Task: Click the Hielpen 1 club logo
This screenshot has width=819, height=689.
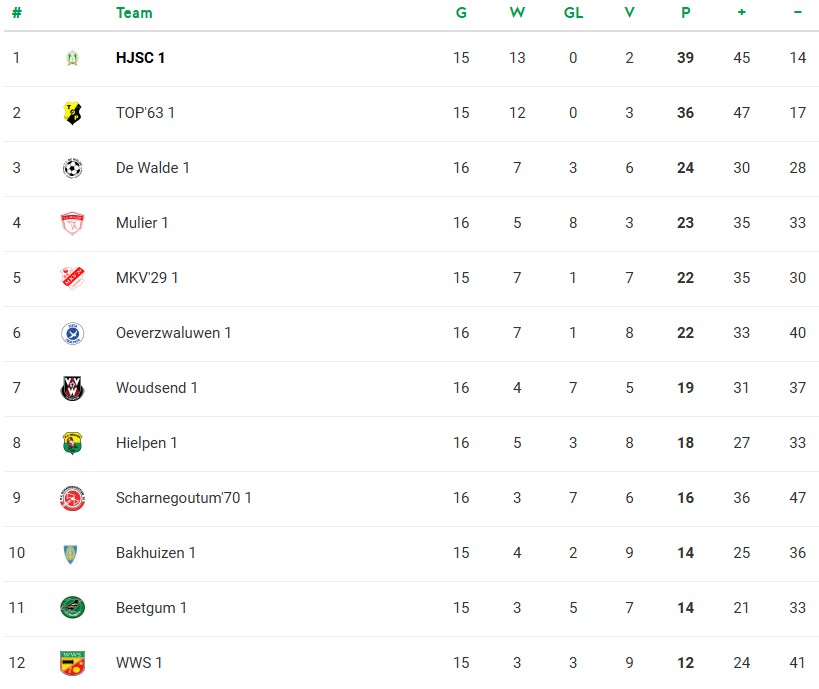Action: pyautogui.click(x=72, y=443)
